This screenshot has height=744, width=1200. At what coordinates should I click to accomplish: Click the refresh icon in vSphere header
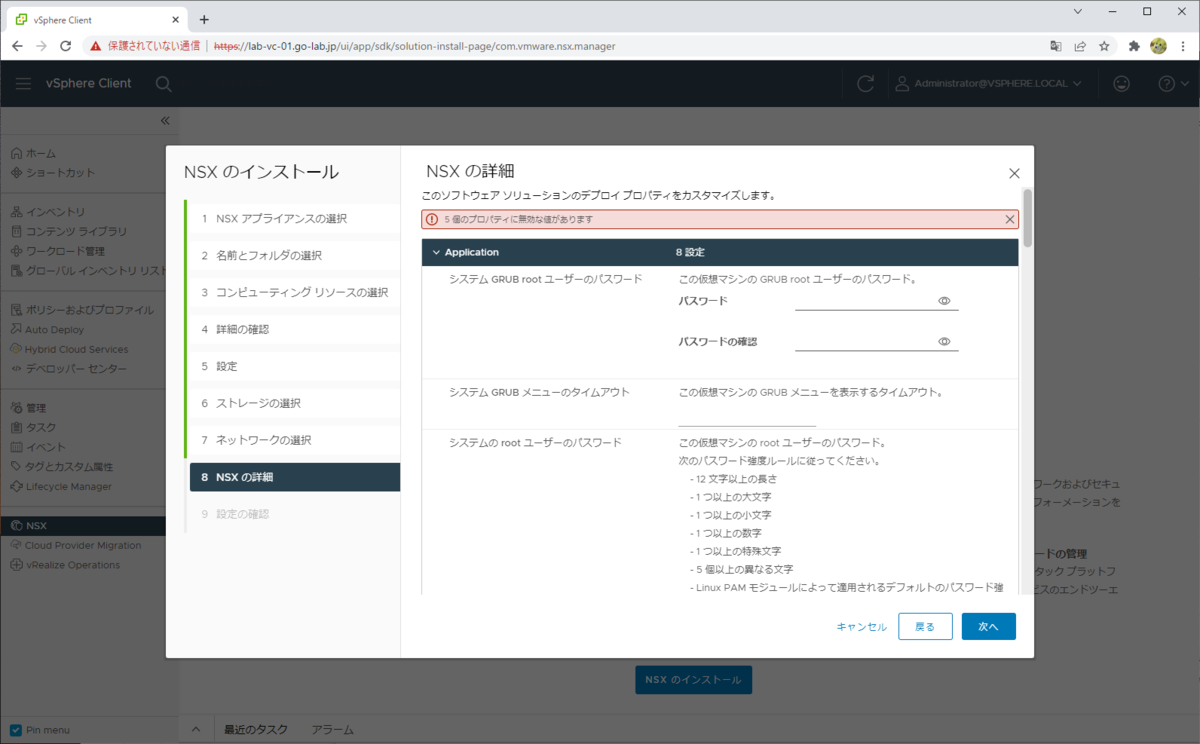866,84
